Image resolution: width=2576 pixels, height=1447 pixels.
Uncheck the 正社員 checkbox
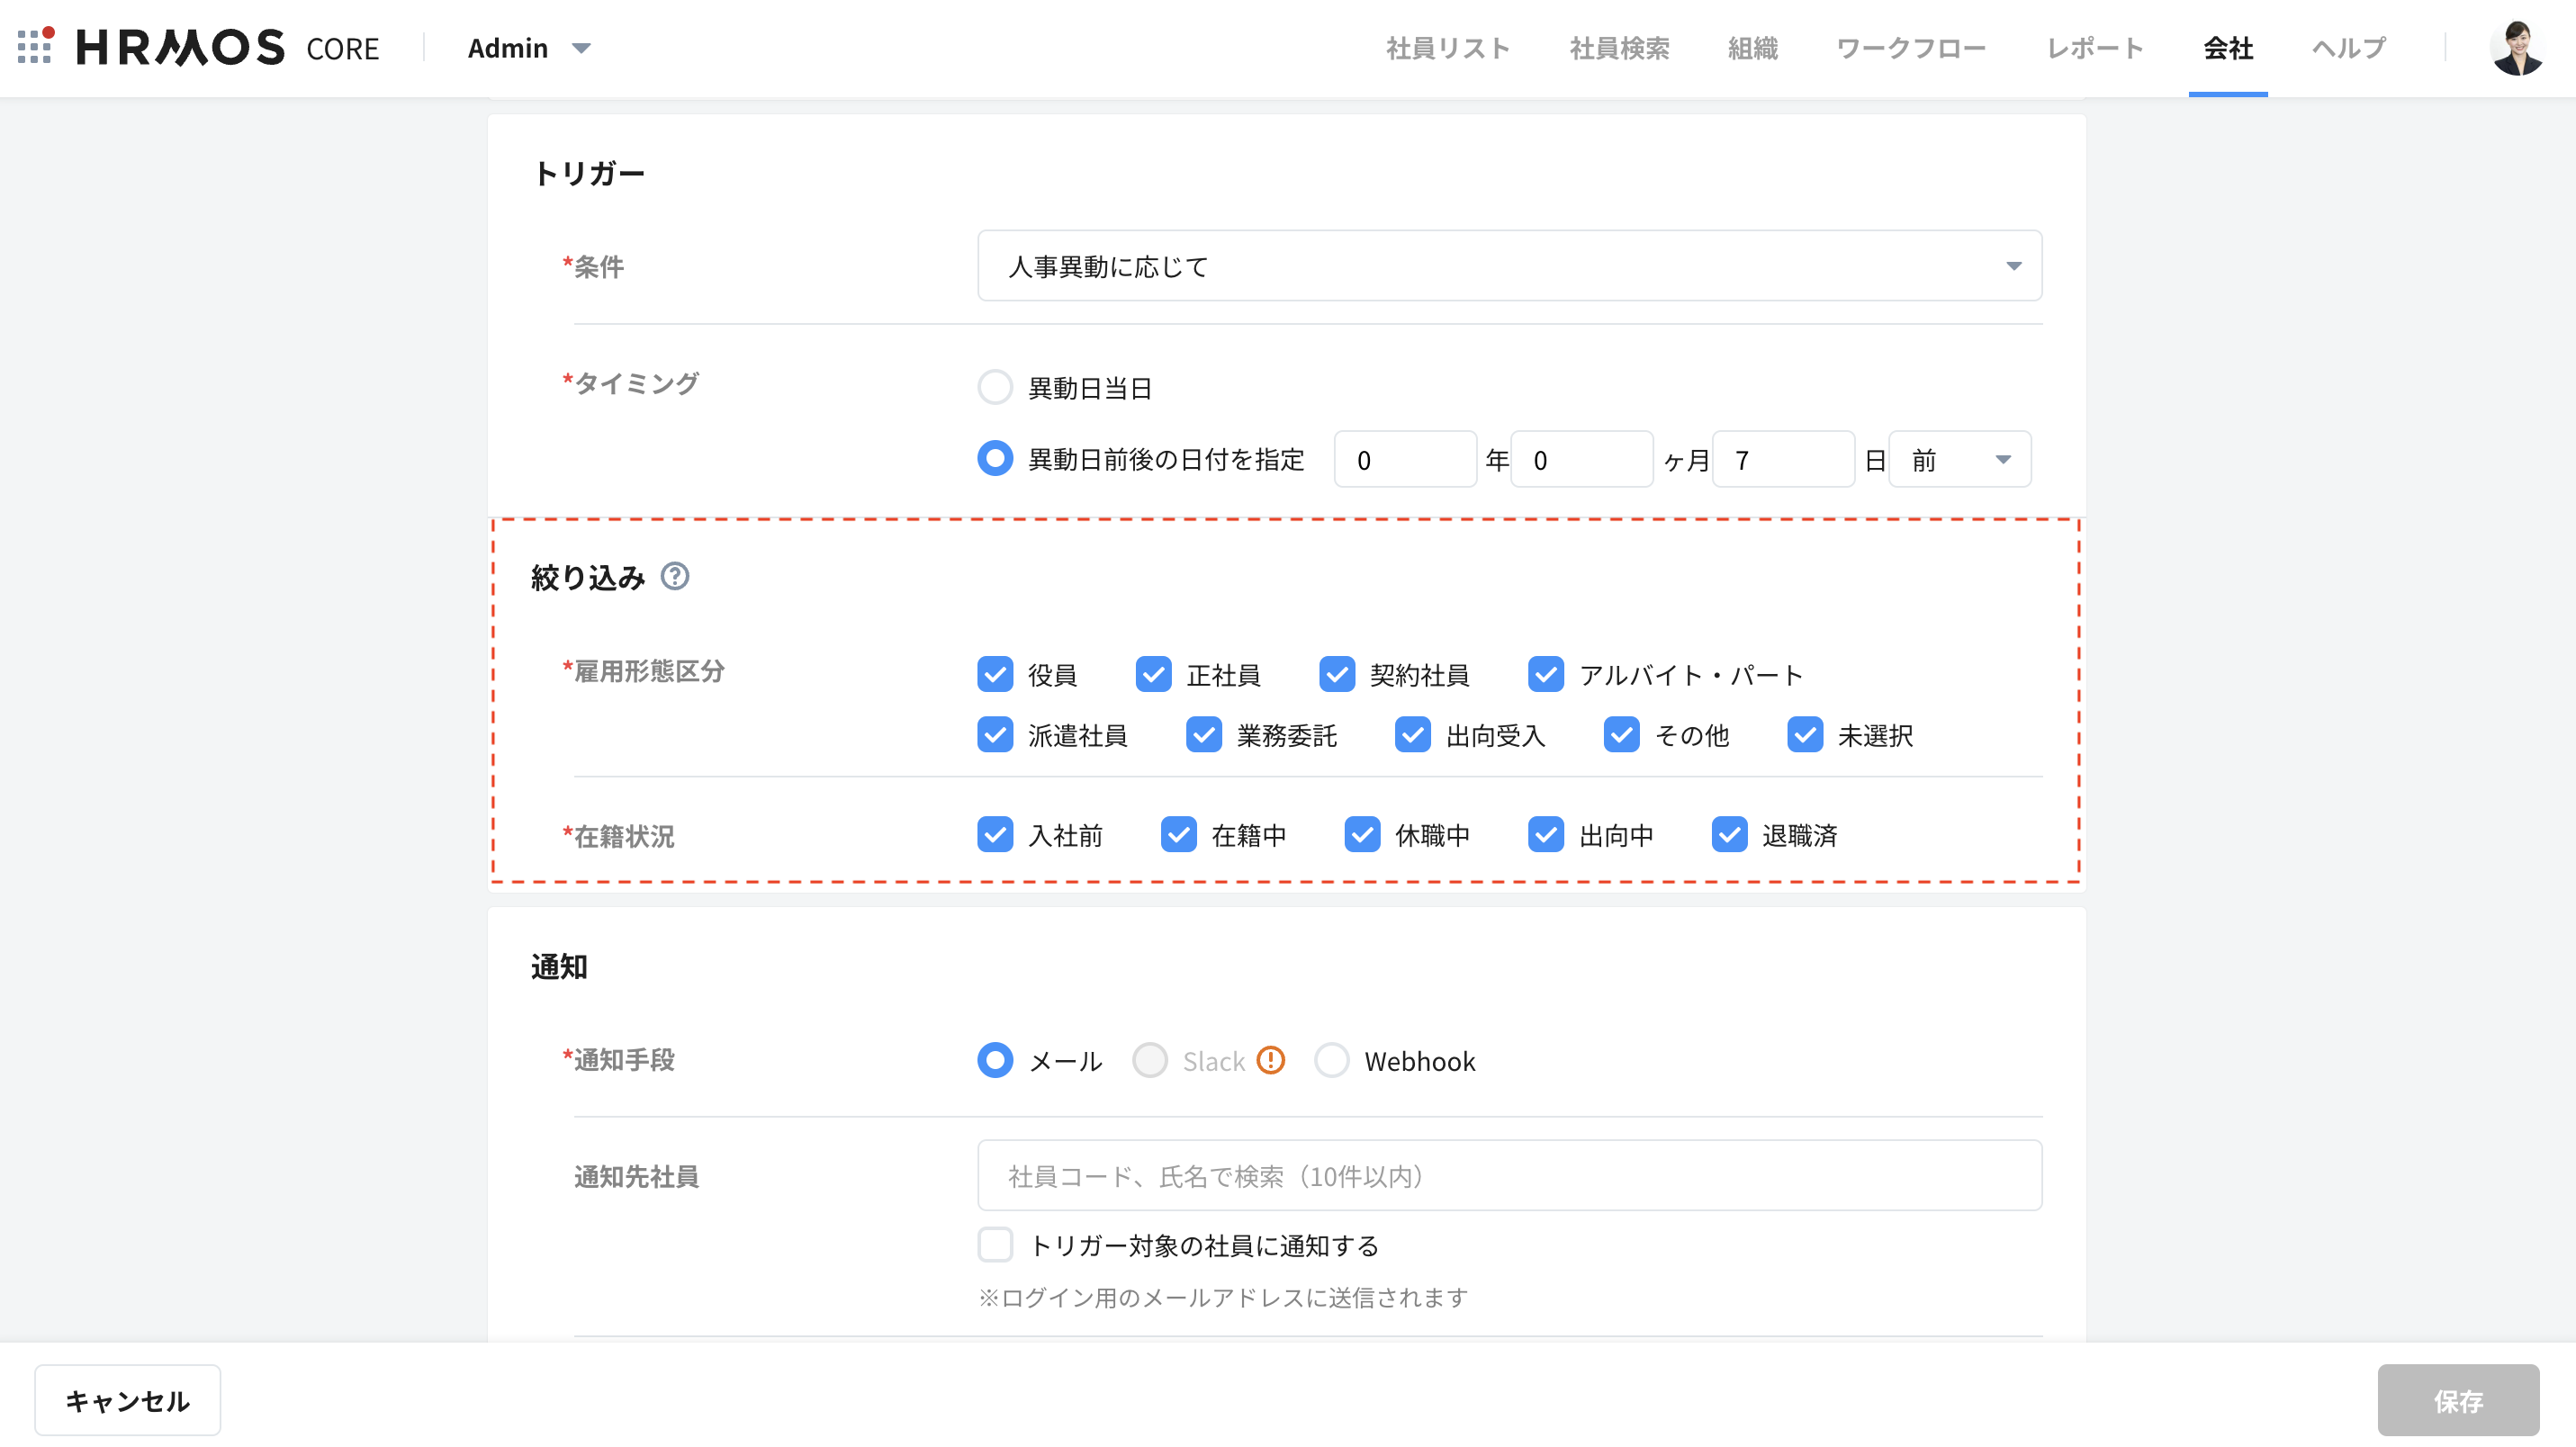point(1153,675)
